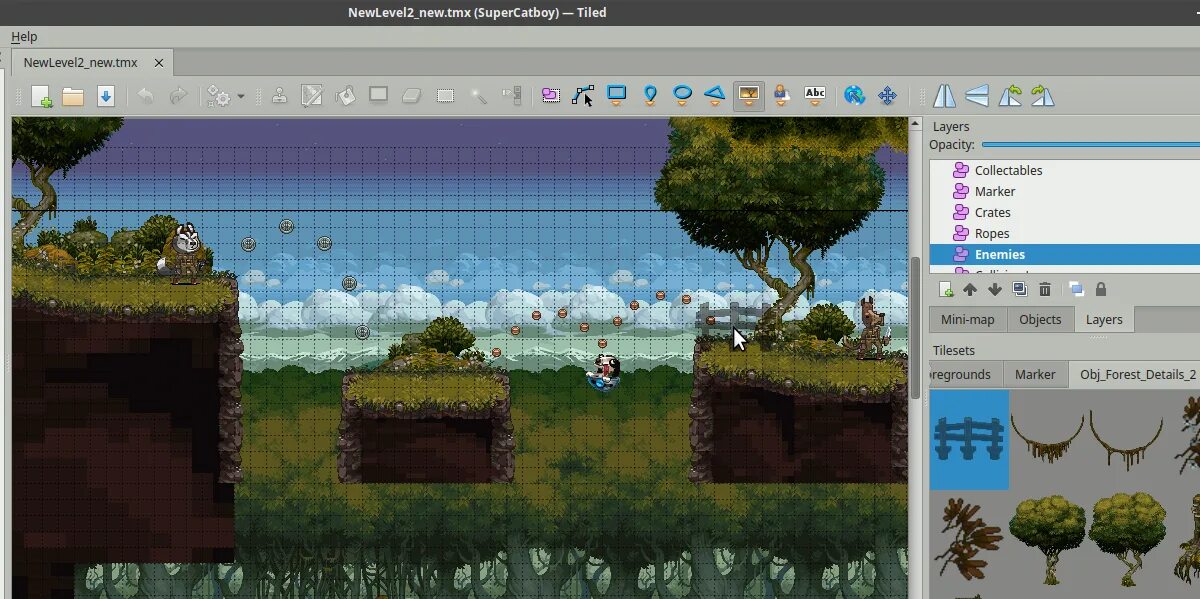Select the Eraser tool
The width and height of the screenshot is (1200, 599).
click(412, 96)
